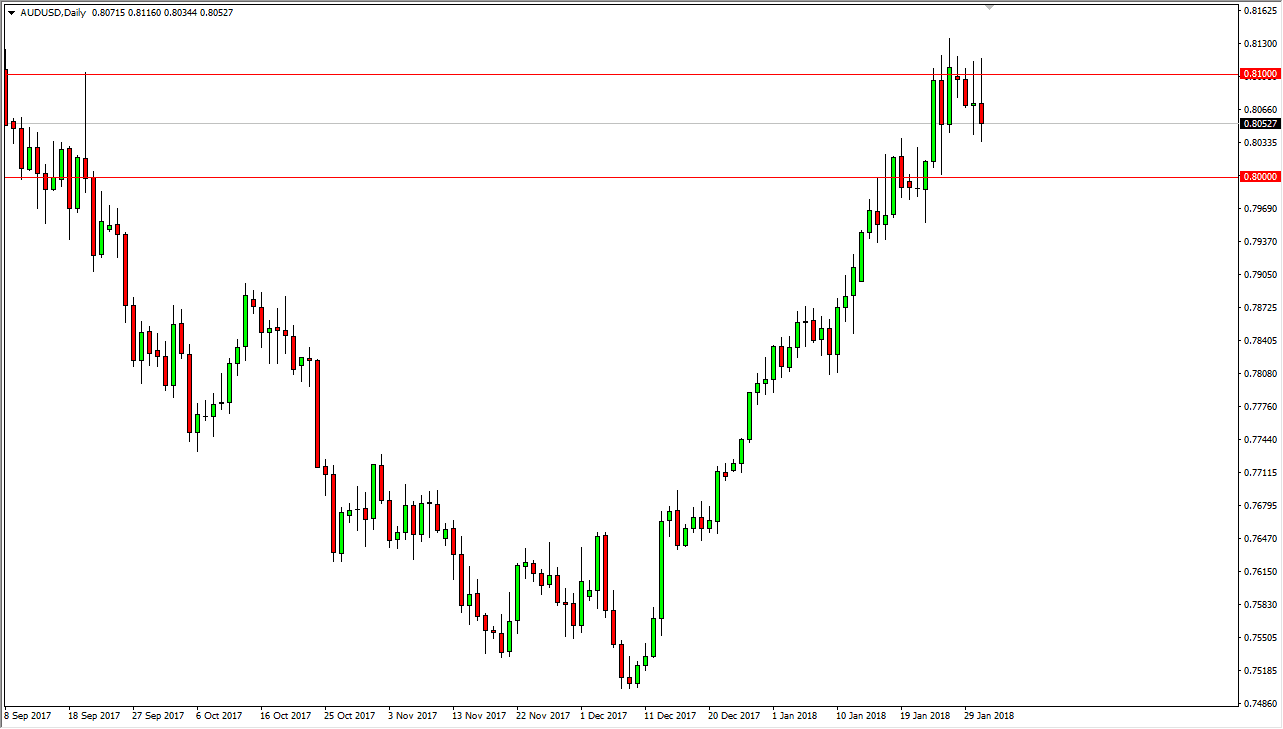Click the 8 Sep 2017 date label
This screenshot has height=729, width=1283.
pyautogui.click(x=27, y=716)
